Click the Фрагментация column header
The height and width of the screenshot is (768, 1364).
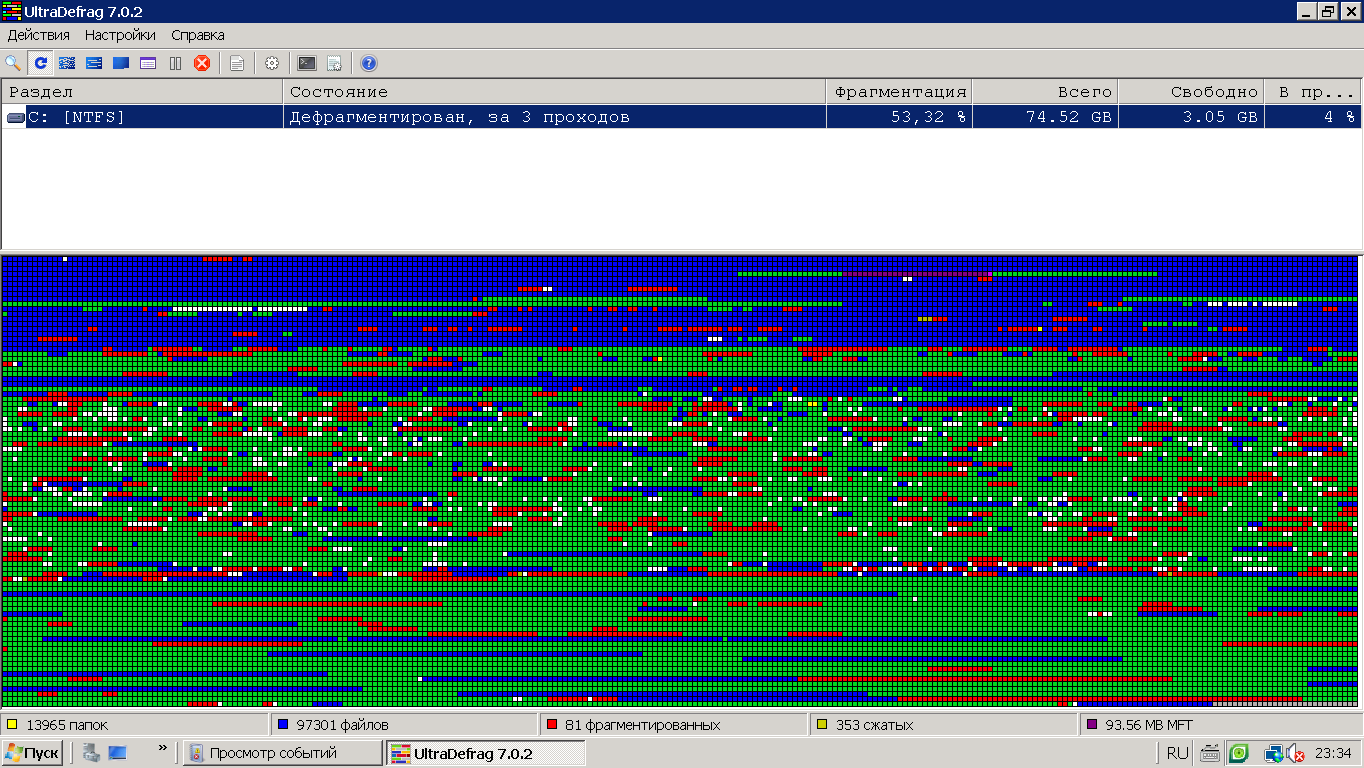(899, 92)
